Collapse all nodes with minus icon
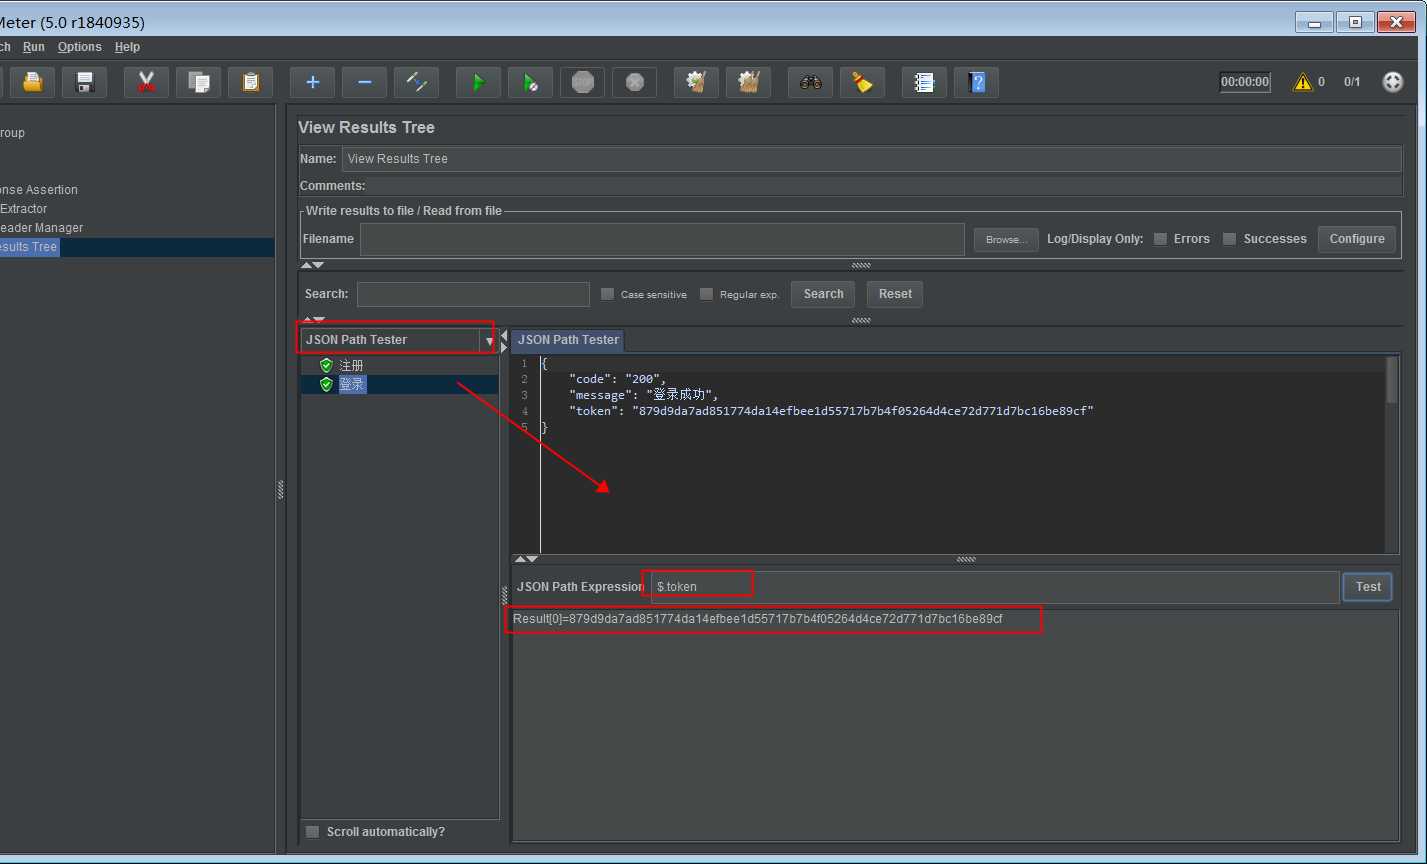 (x=365, y=82)
